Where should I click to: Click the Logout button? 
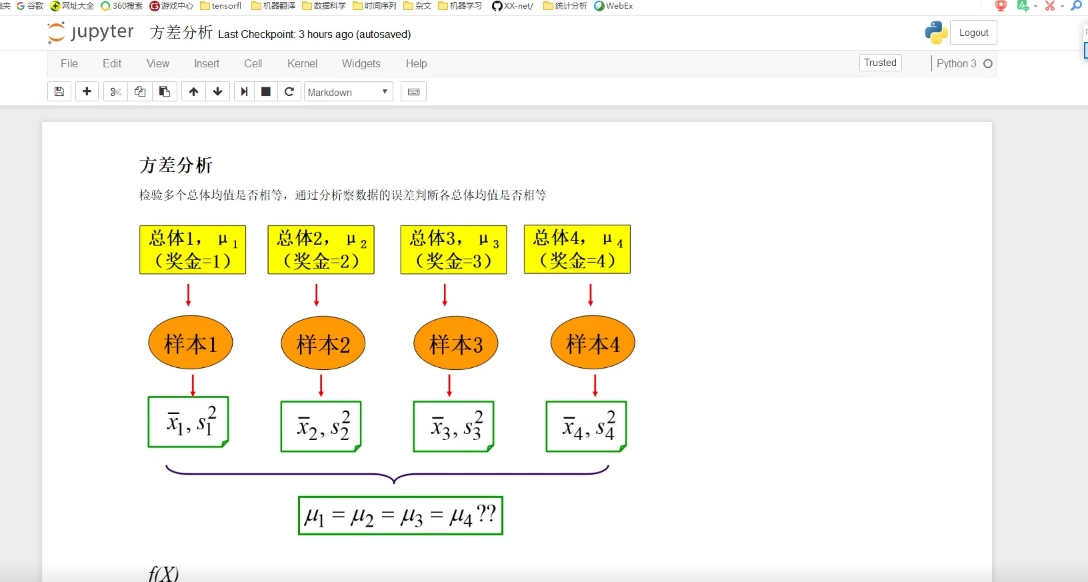pos(972,33)
